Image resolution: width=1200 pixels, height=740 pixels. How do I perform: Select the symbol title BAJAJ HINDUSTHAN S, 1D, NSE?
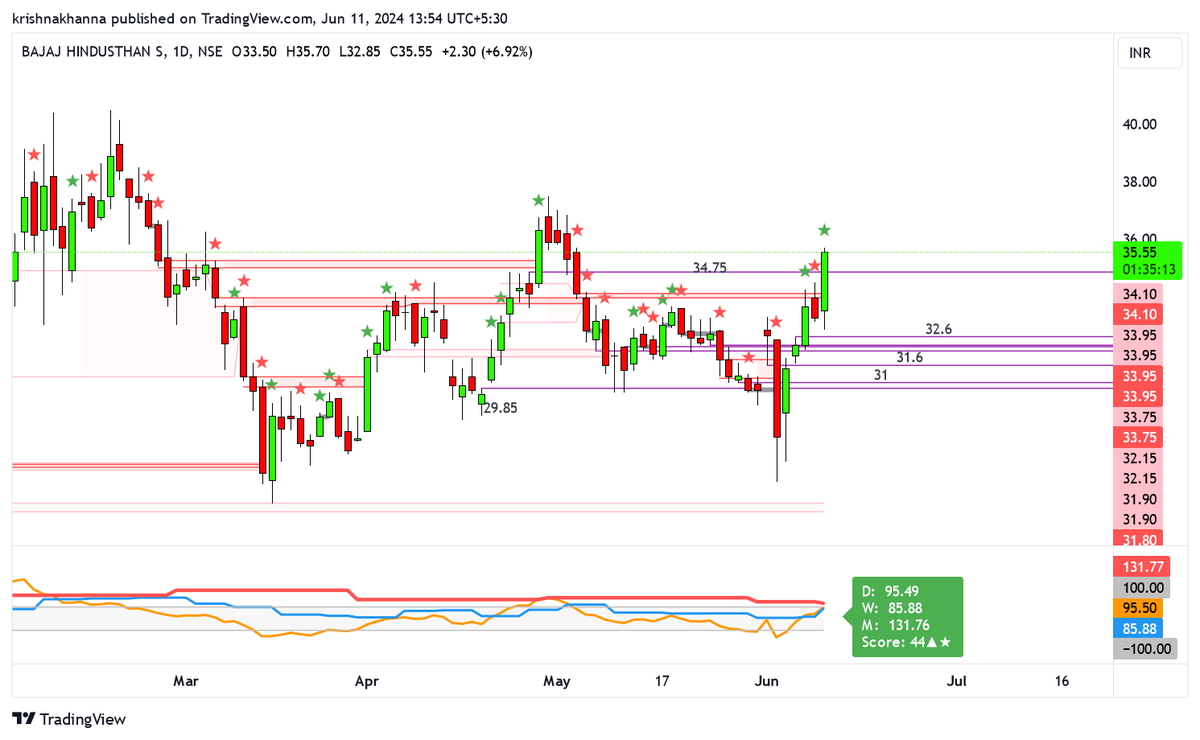coord(122,51)
